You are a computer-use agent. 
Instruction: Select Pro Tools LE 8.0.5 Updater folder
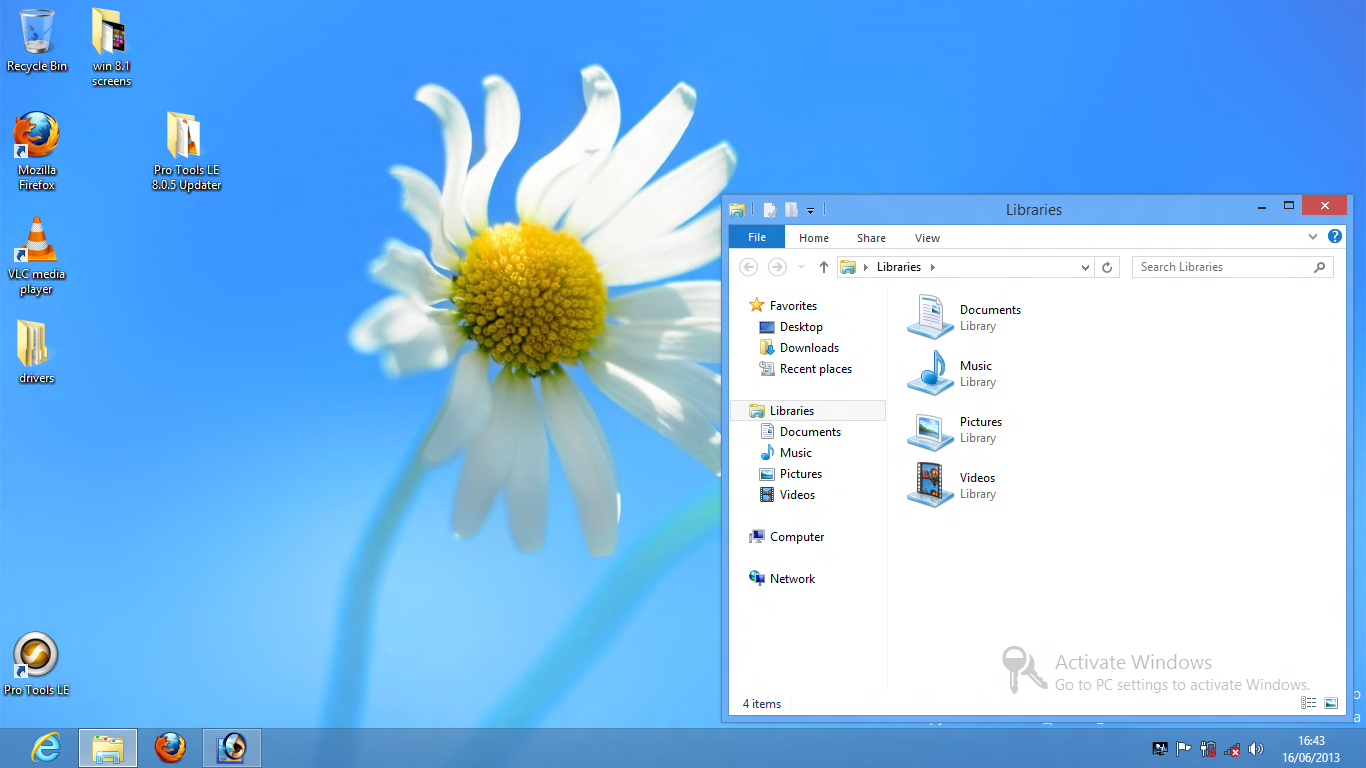point(186,151)
